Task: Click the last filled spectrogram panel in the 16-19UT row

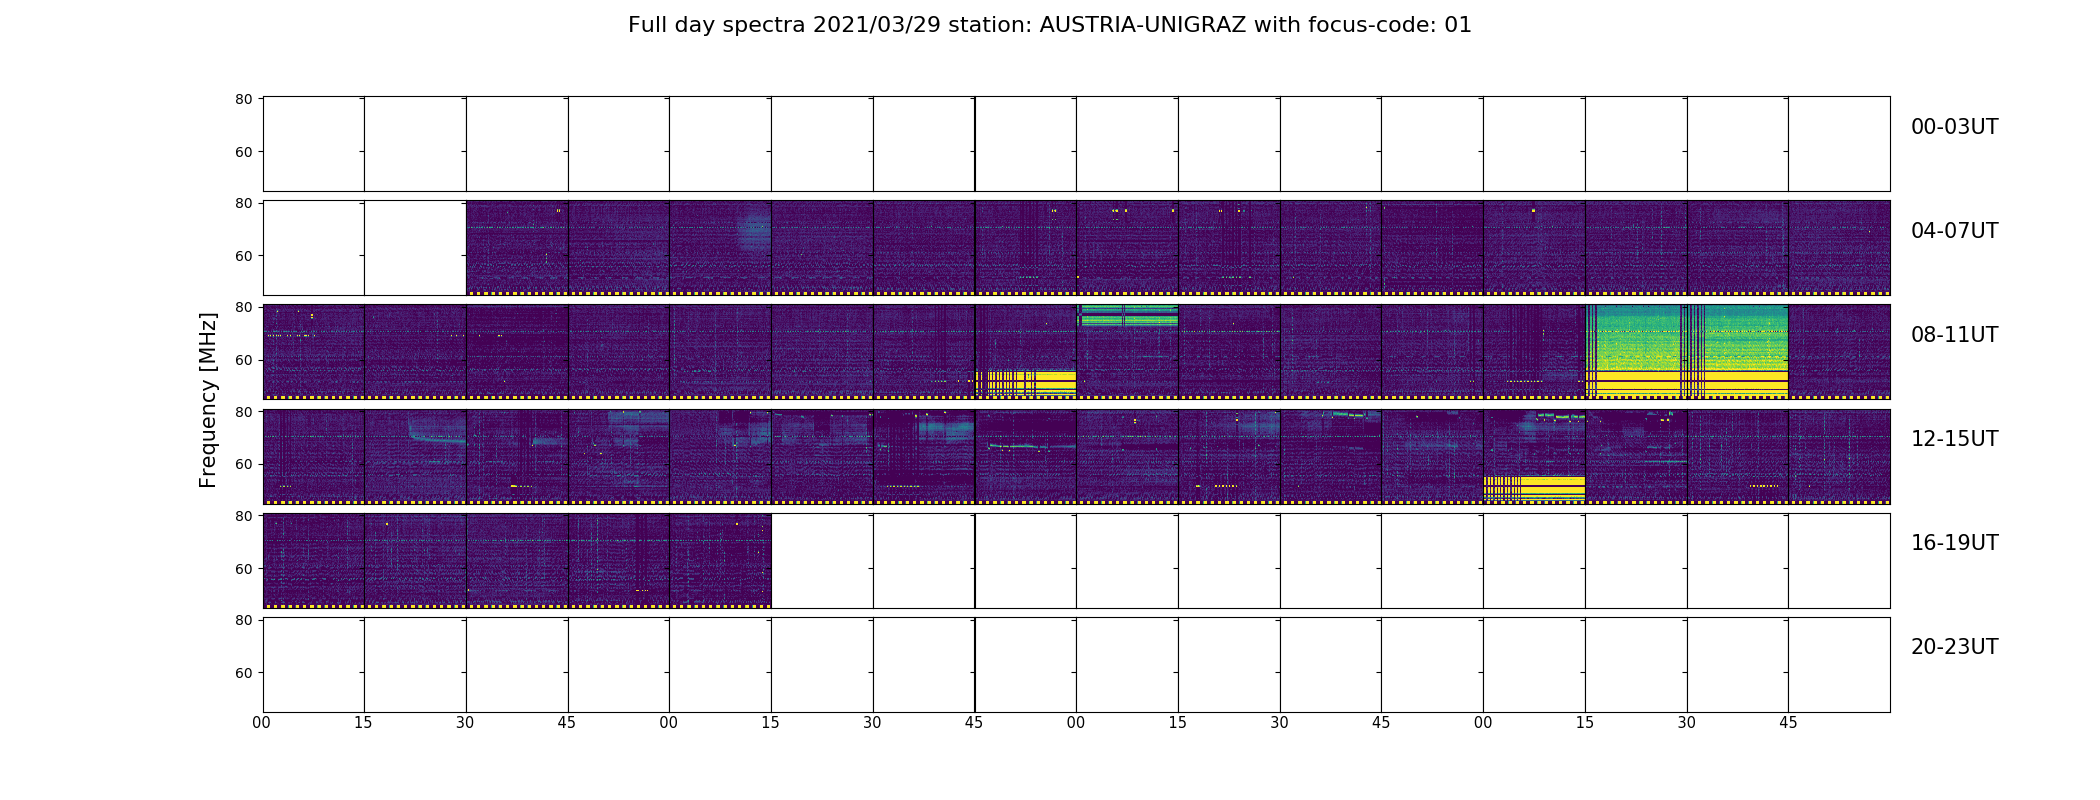Action: pyautogui.click(x=720, y=560)
